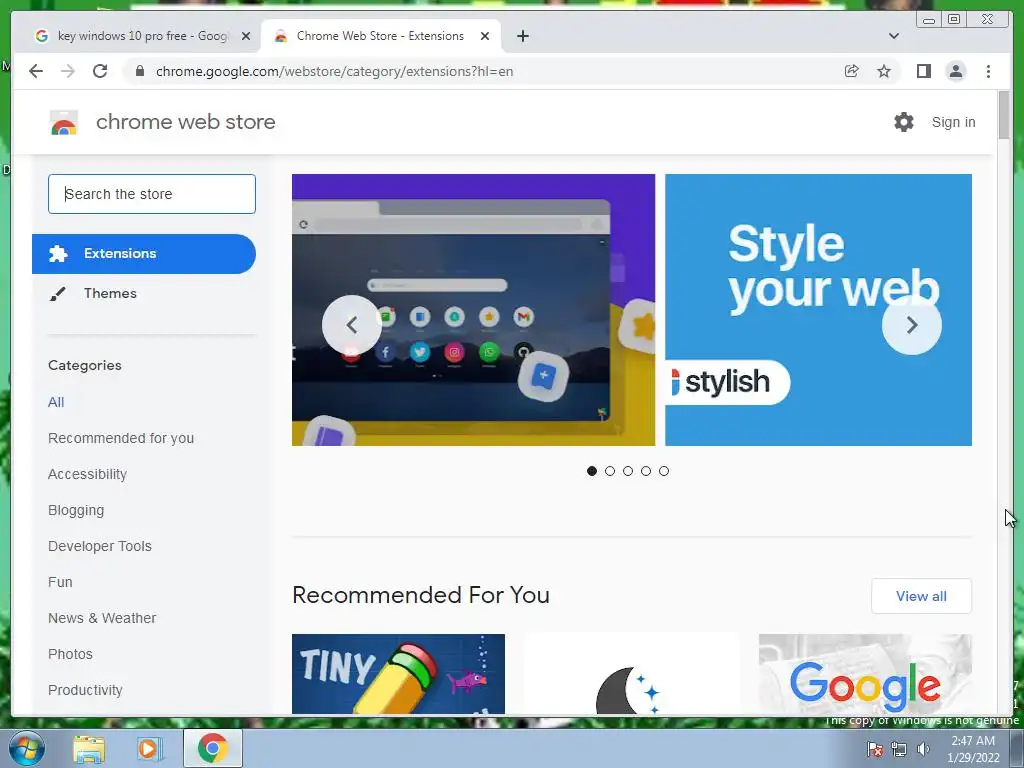
Task: Go back to the previous page
Action: click(36, 71)
